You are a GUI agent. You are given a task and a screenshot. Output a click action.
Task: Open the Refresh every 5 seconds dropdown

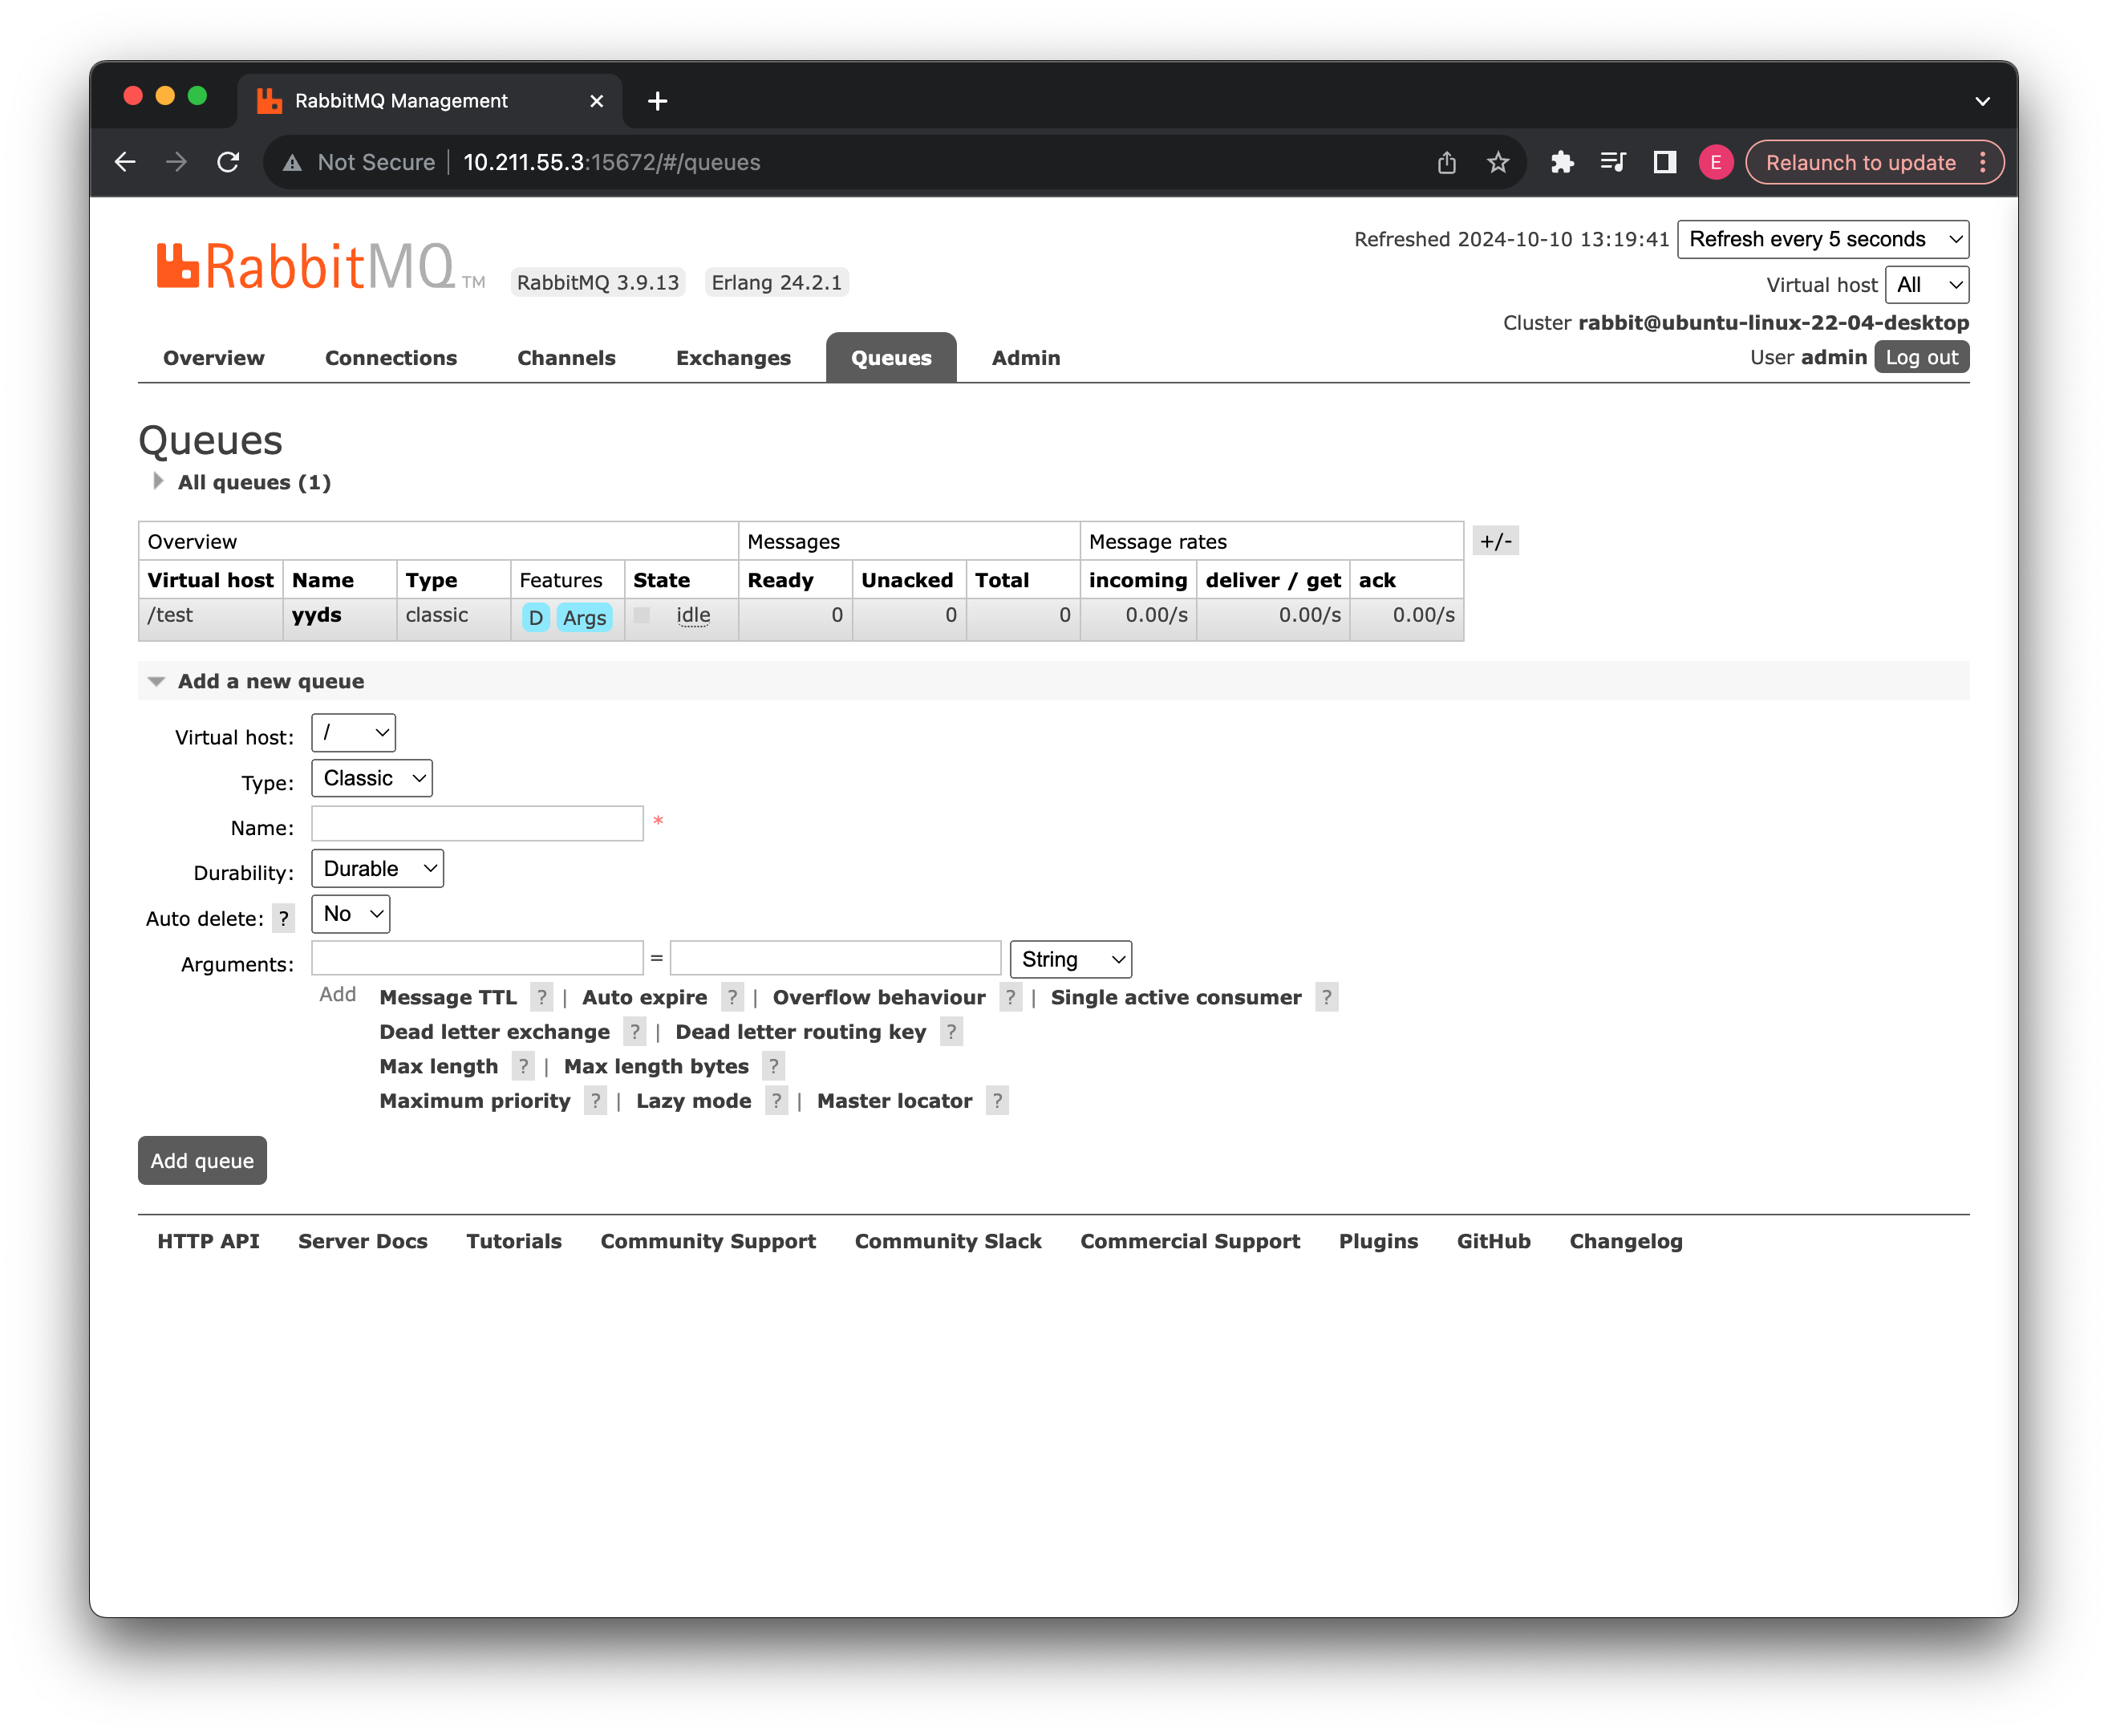click(x=1822, y=239)
